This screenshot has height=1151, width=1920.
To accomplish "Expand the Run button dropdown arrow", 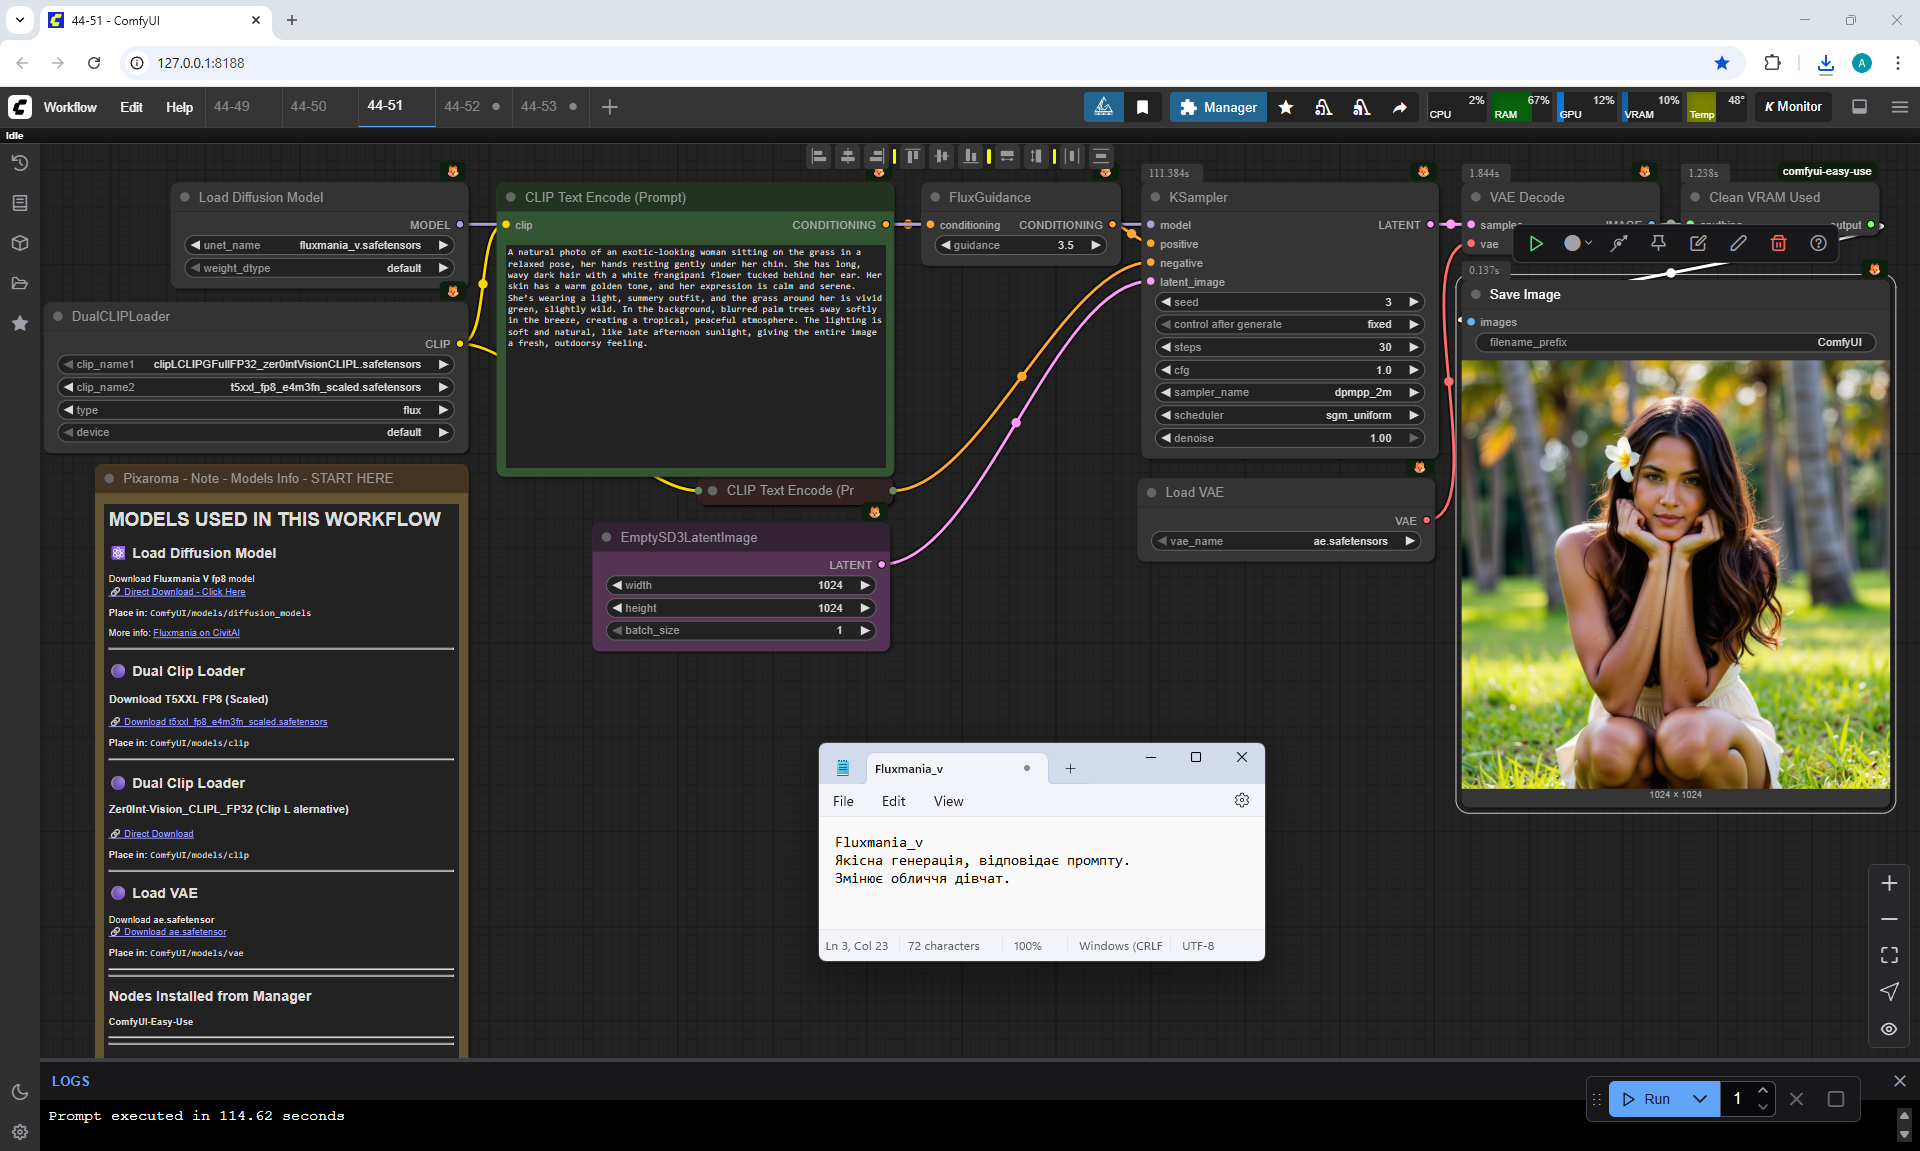I will click(x=1700, y=1099).
